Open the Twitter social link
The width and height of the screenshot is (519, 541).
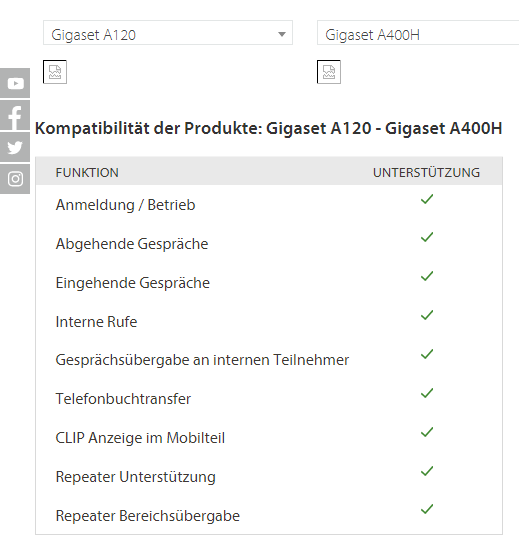(15, 147)
